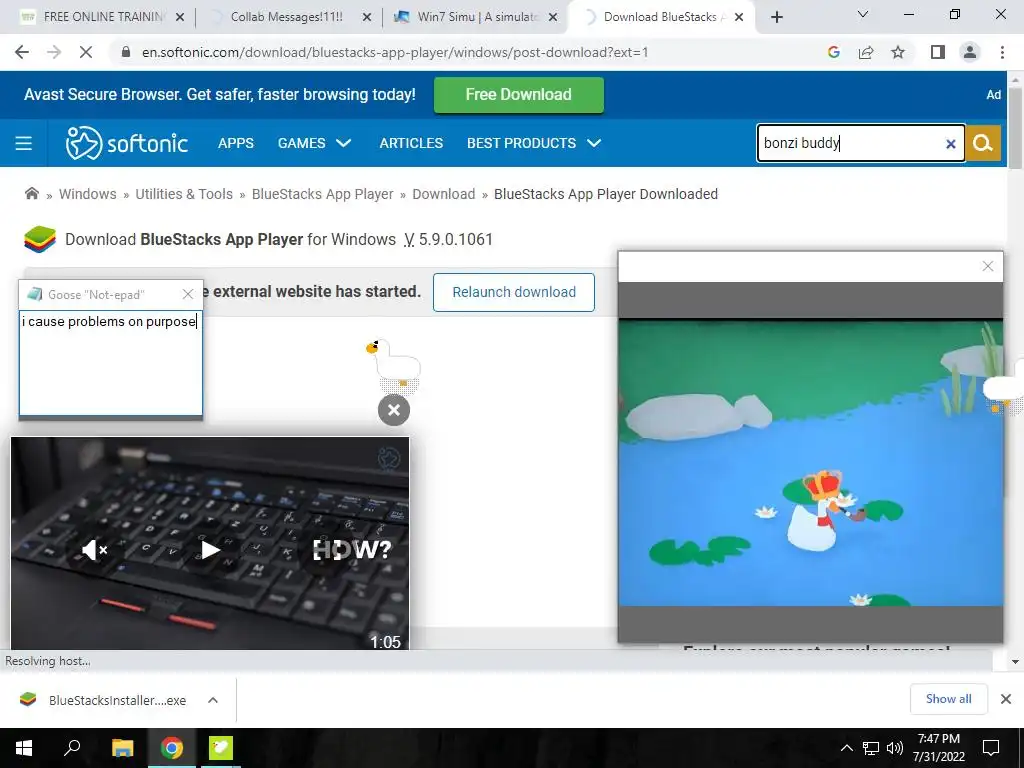Click the Download breadcrumb link
This screenshot has height=768, width=1024.
point(443,194)
